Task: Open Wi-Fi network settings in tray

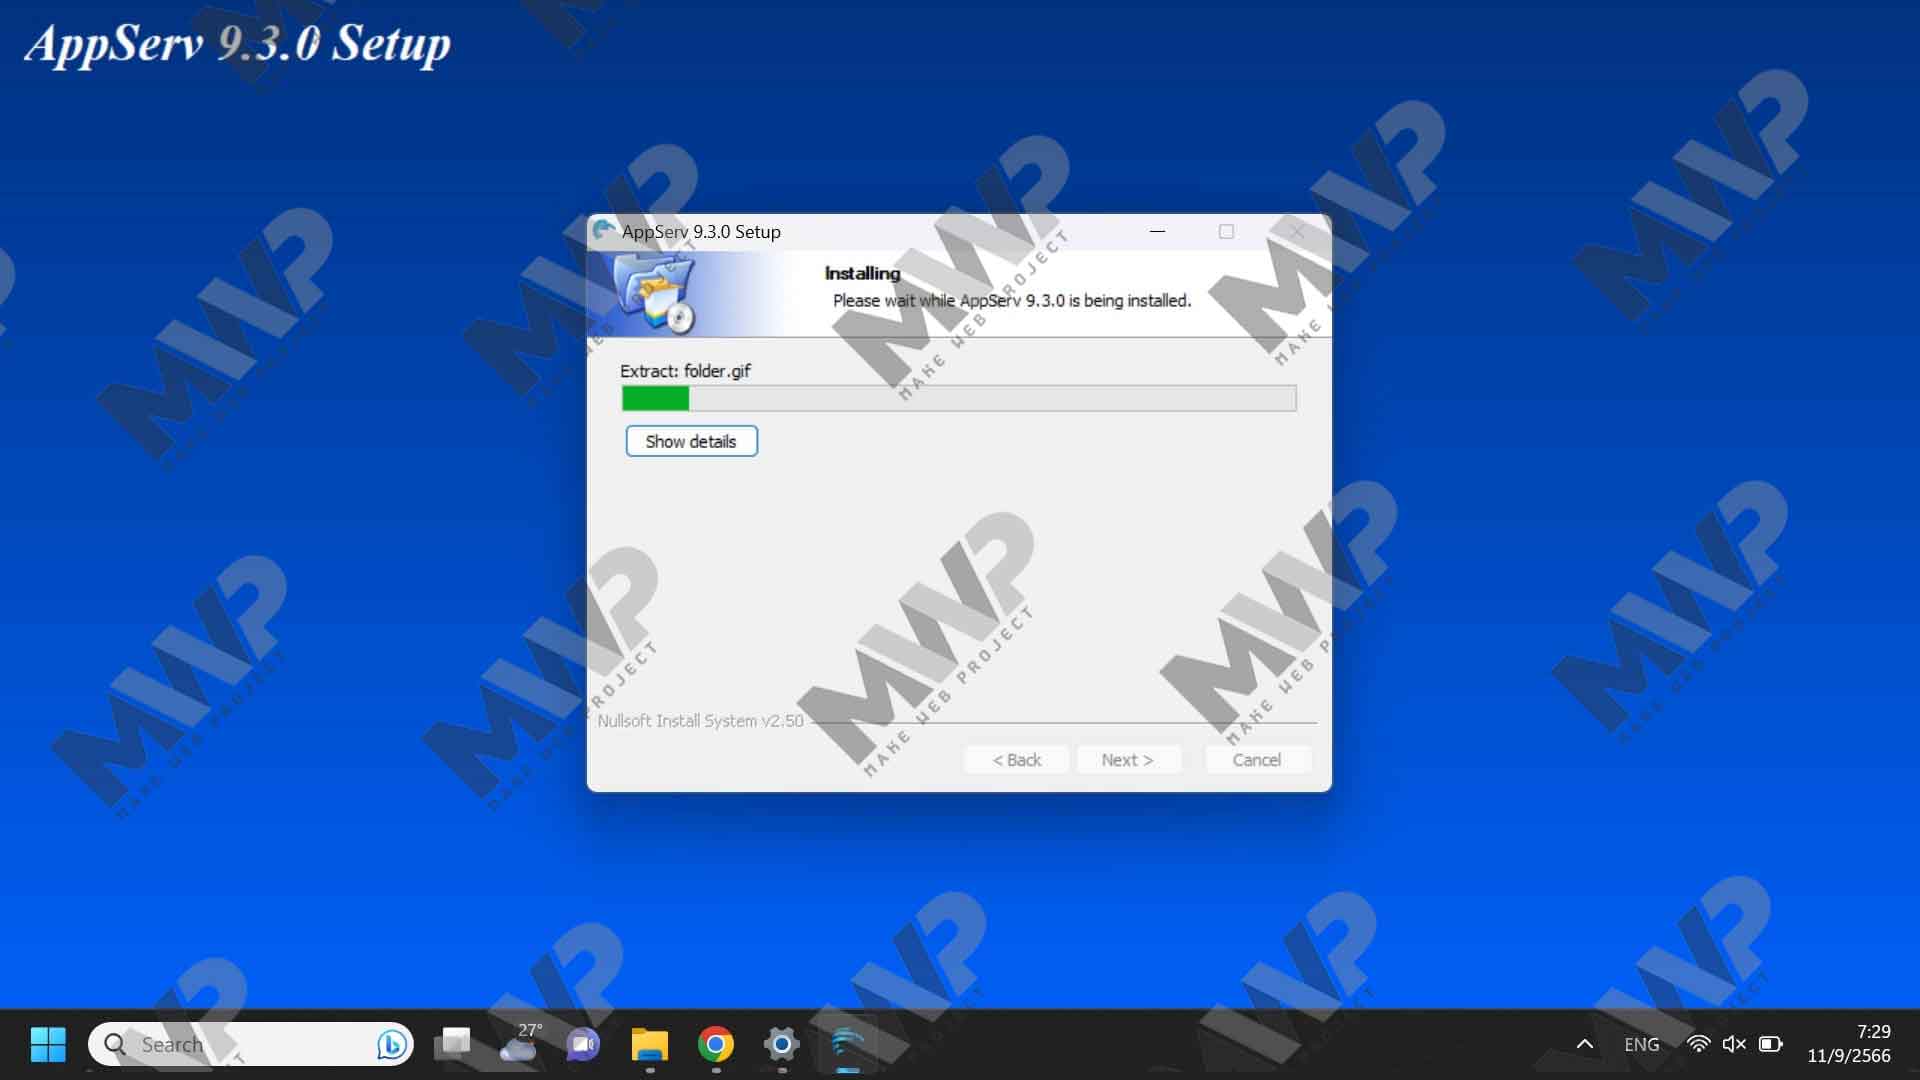Action: [1698, 1044]
